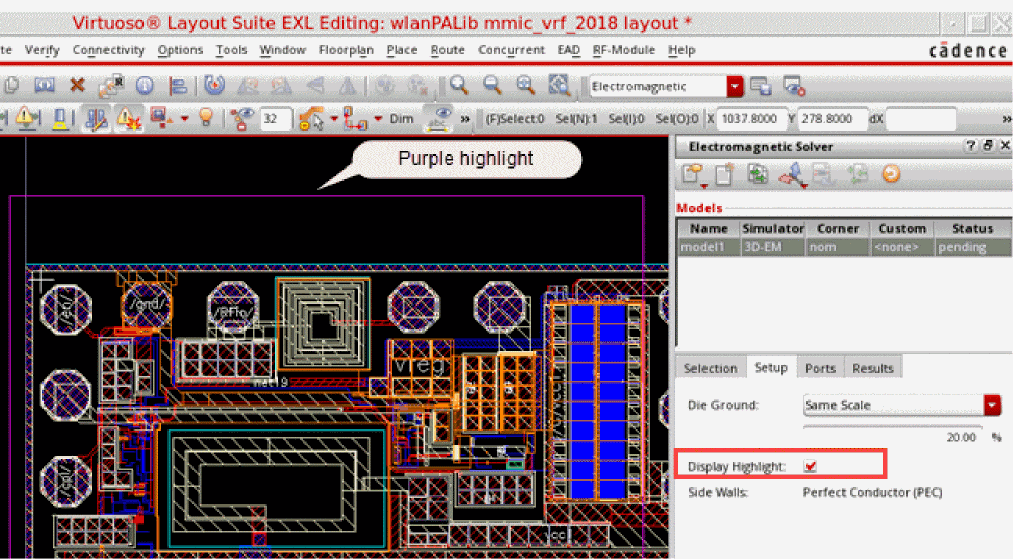This screenshot has height=559, width=1013.
Task: Float the Electromagnetic Solver panel
Action: coord(987,146)
